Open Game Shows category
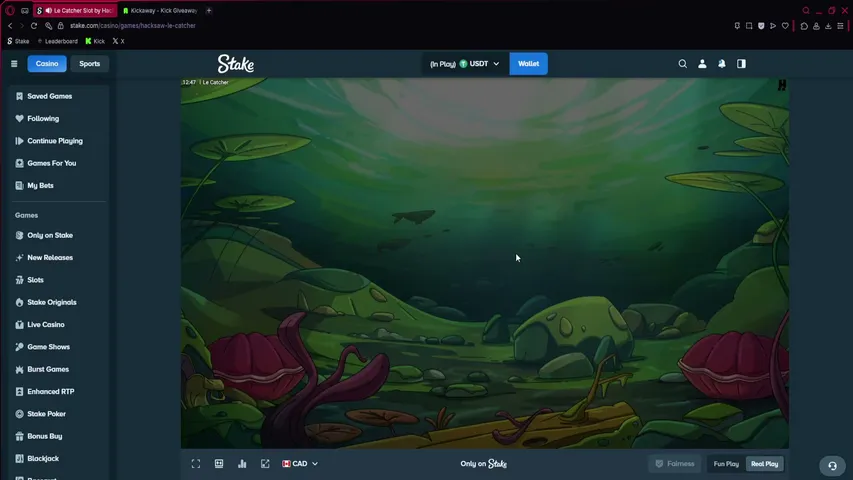The height and width of the screenshot is (480, 853). click(x=58, y=347)
